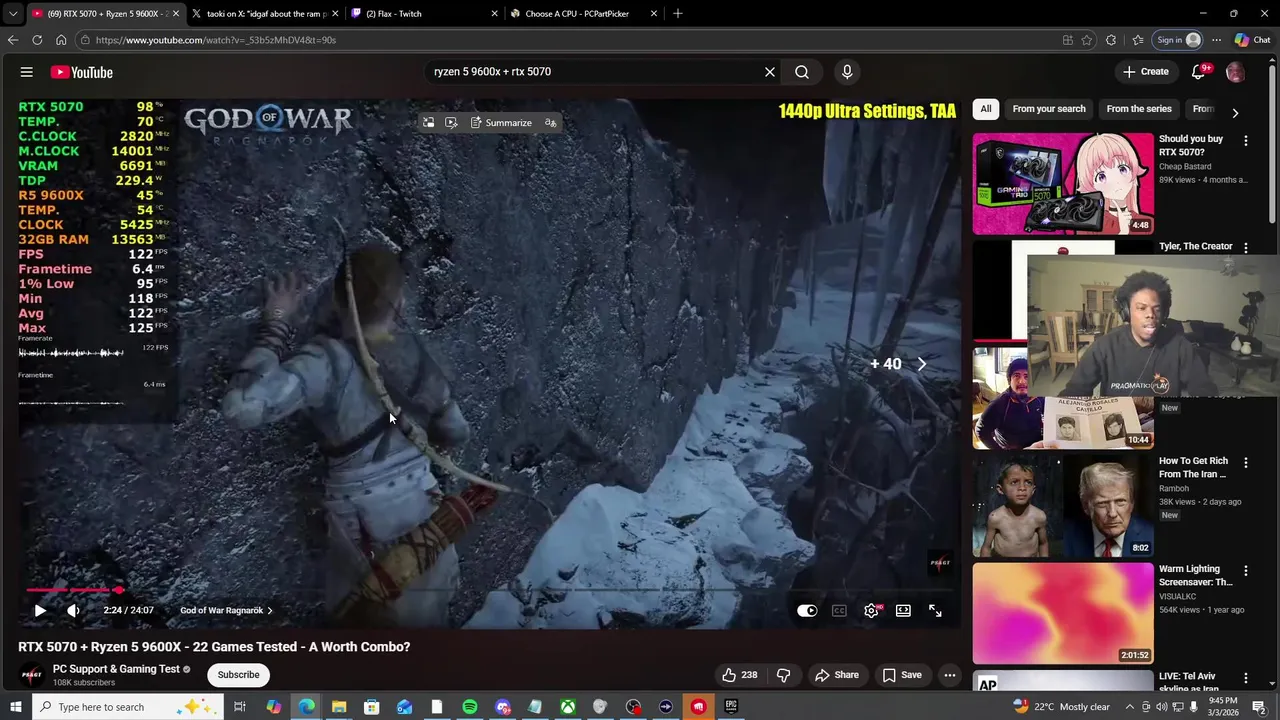This screenshot has height=720, width=1280.
Task: Click the second video overlay toolbar icon
Action: pyautogui.click(x=451, y=123)
